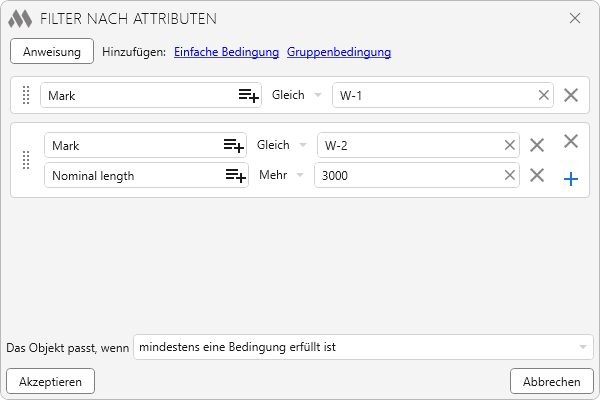
Task: Click the Anweisung button
Action: point(52,51)
